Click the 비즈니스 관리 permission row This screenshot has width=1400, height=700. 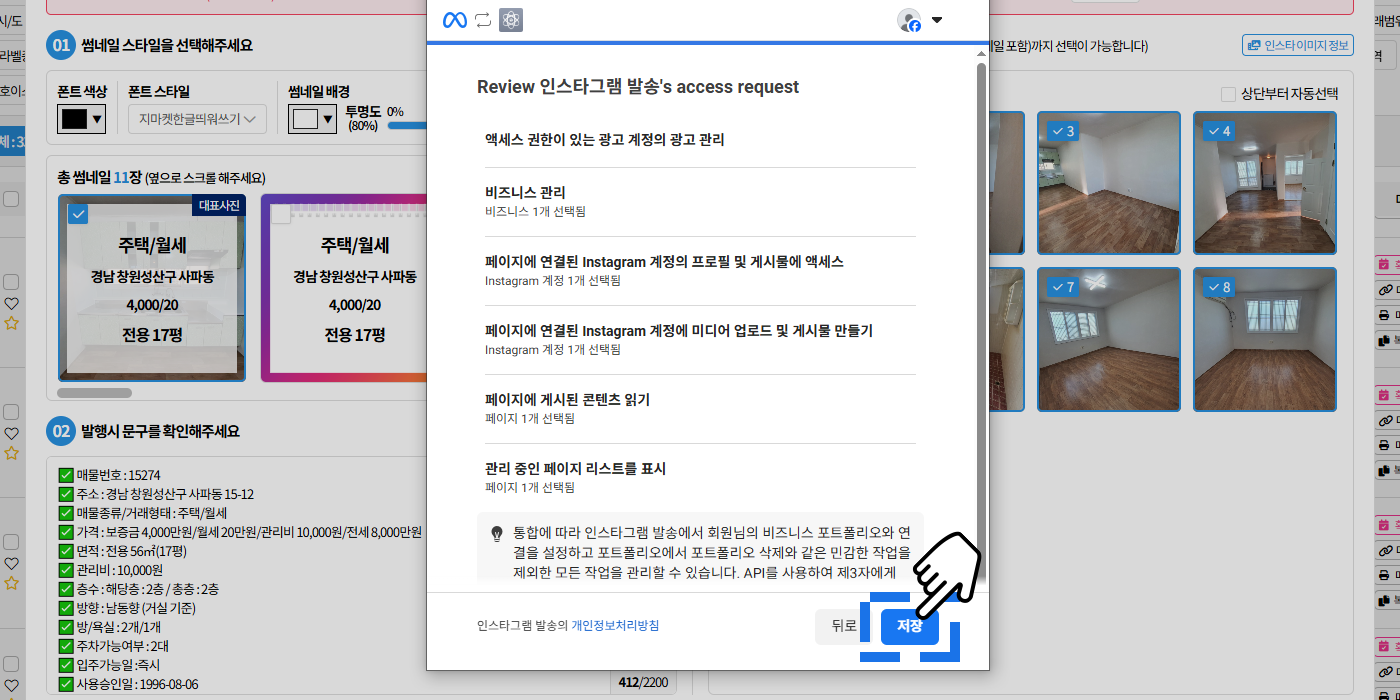coord(700,201)
